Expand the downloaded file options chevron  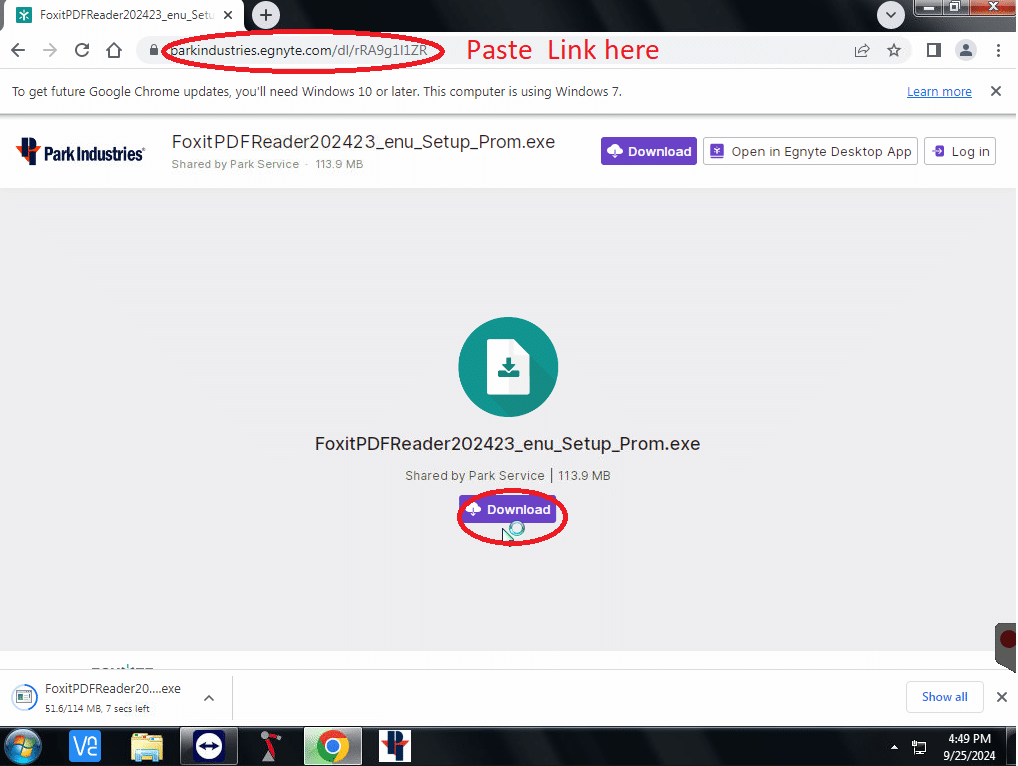208,697
